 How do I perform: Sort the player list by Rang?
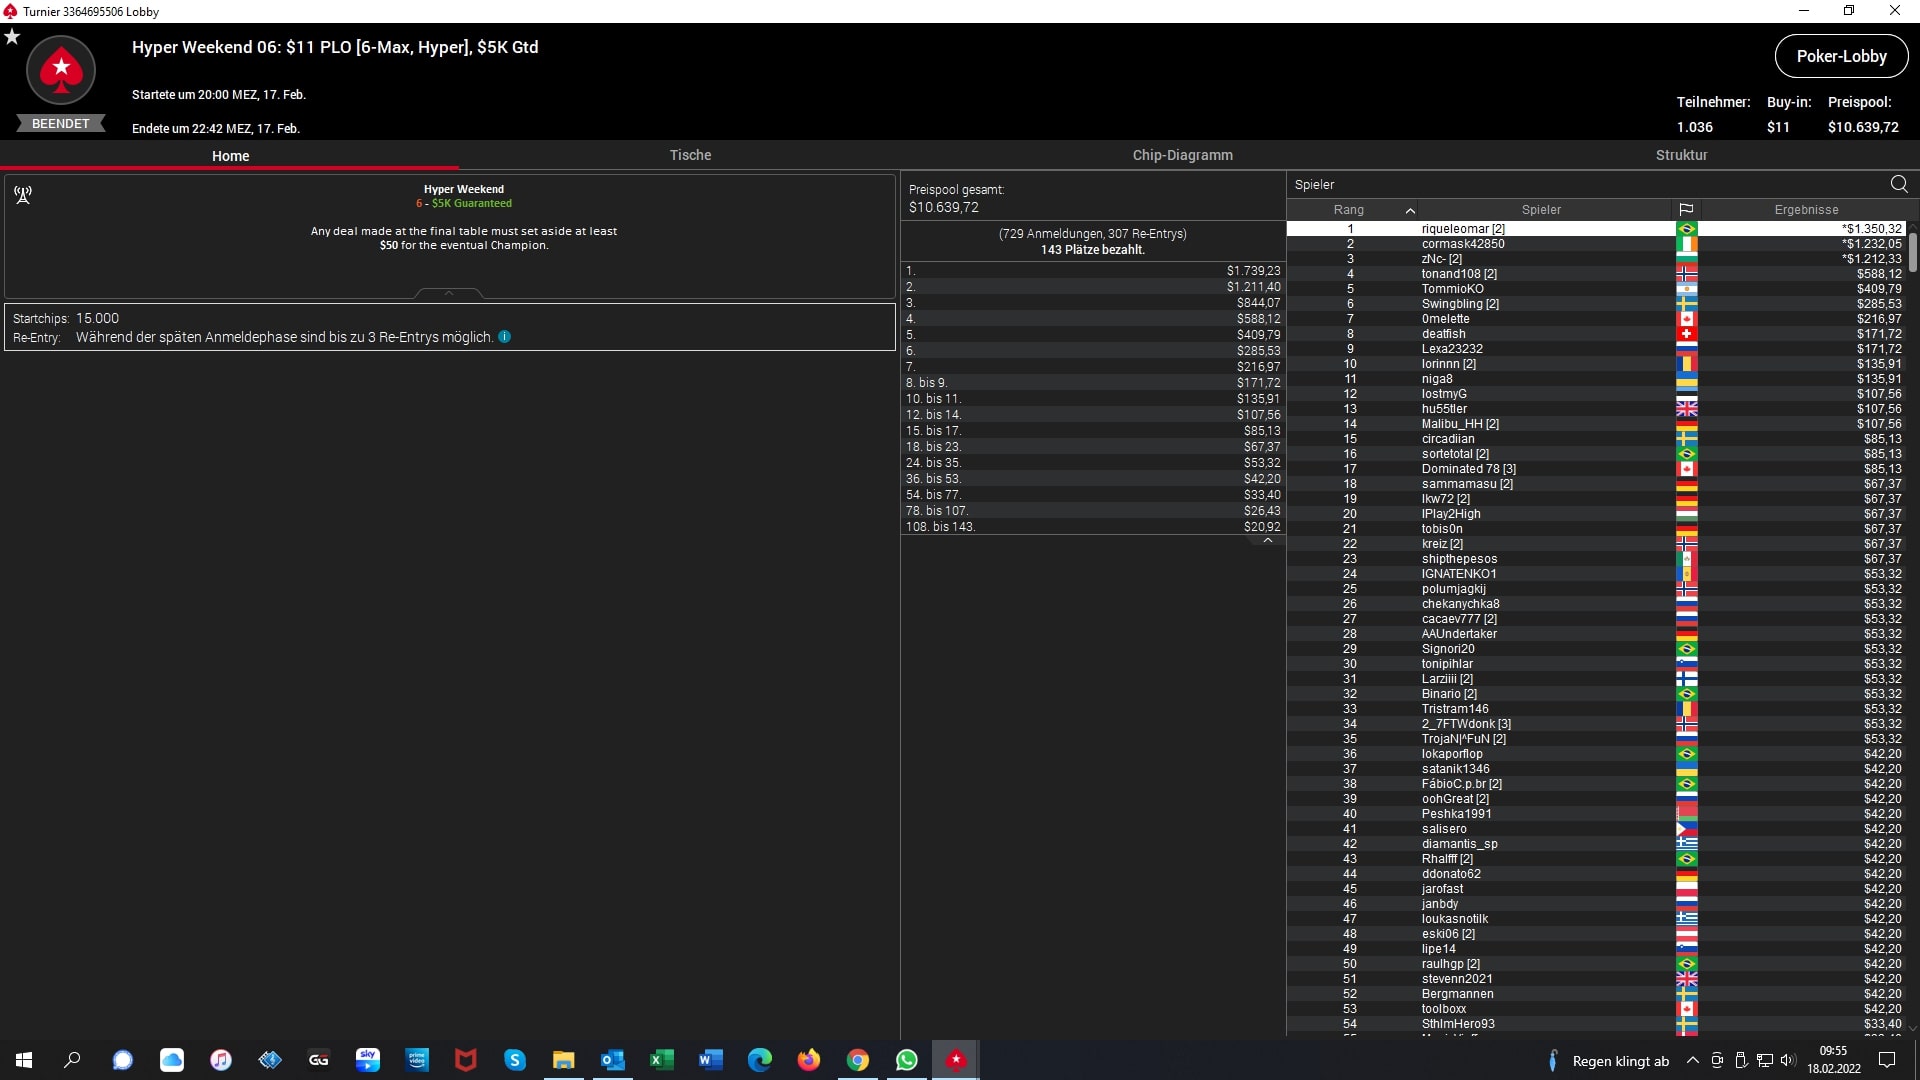pos(1348,210)
